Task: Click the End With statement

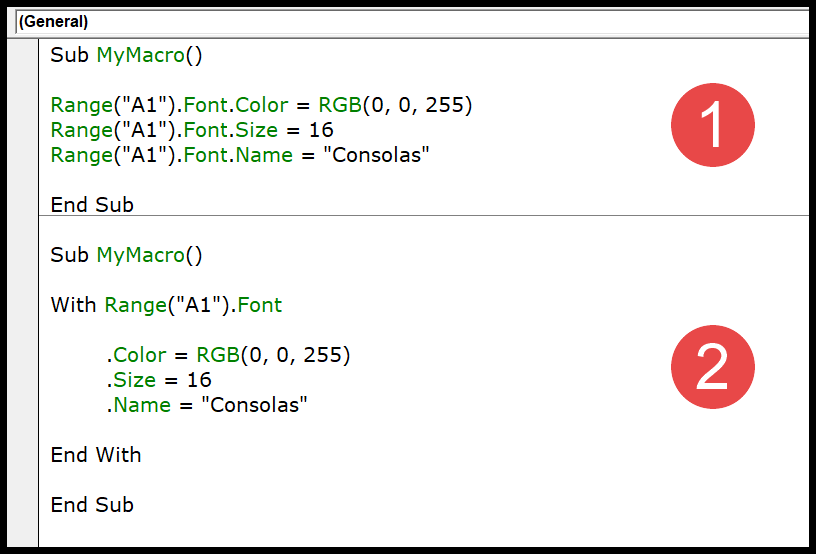Action: click(x=96, y=455)
